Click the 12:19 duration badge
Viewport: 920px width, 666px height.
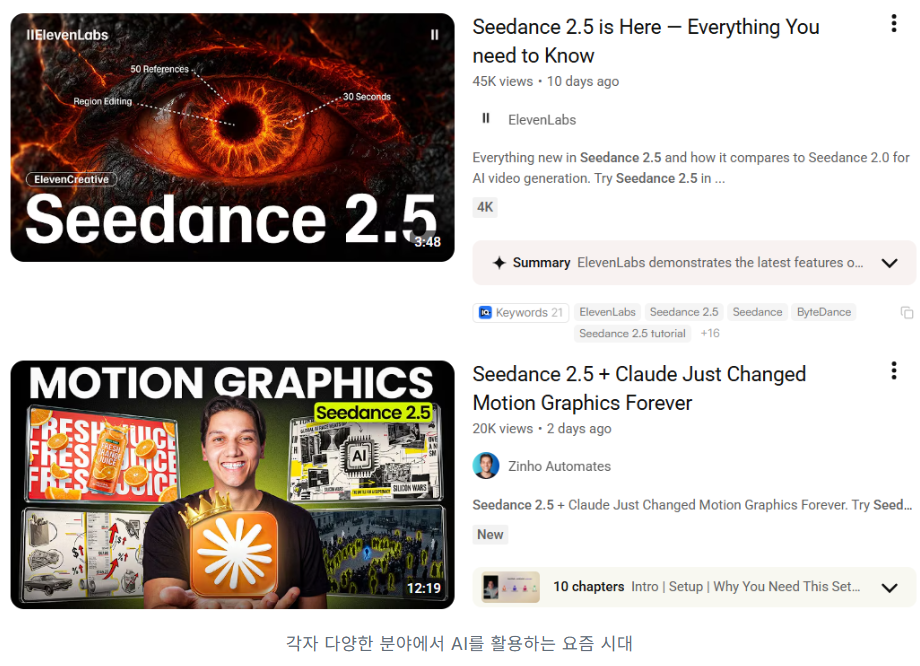[x=424, y=588]
